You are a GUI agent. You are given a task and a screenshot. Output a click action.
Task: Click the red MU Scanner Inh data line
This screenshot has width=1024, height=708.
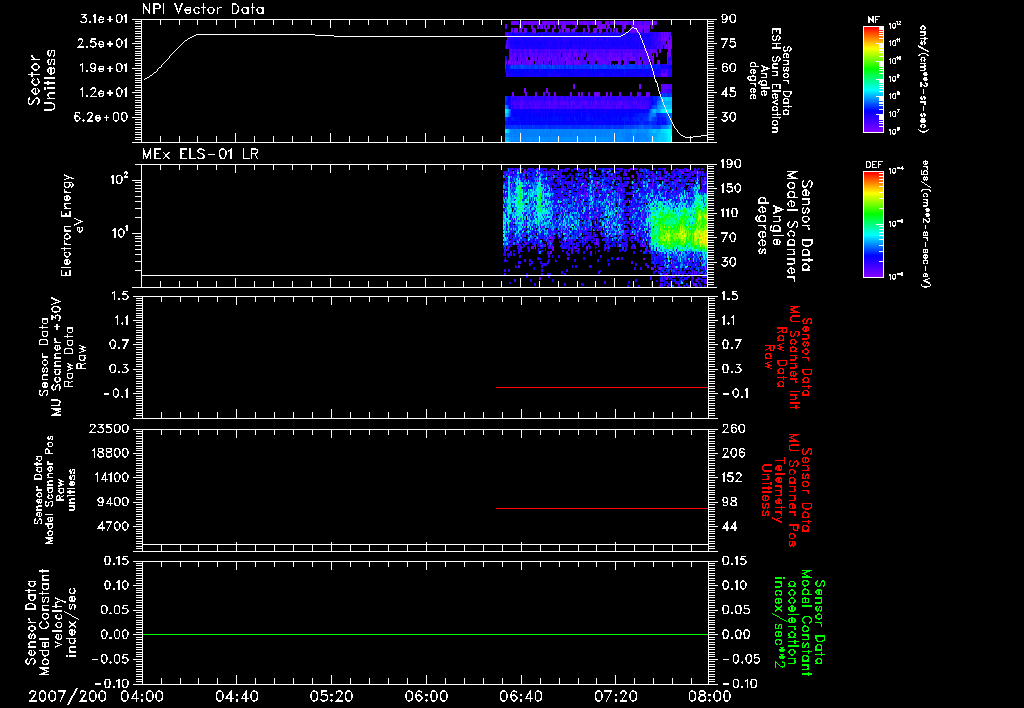(x=602, y=388)
